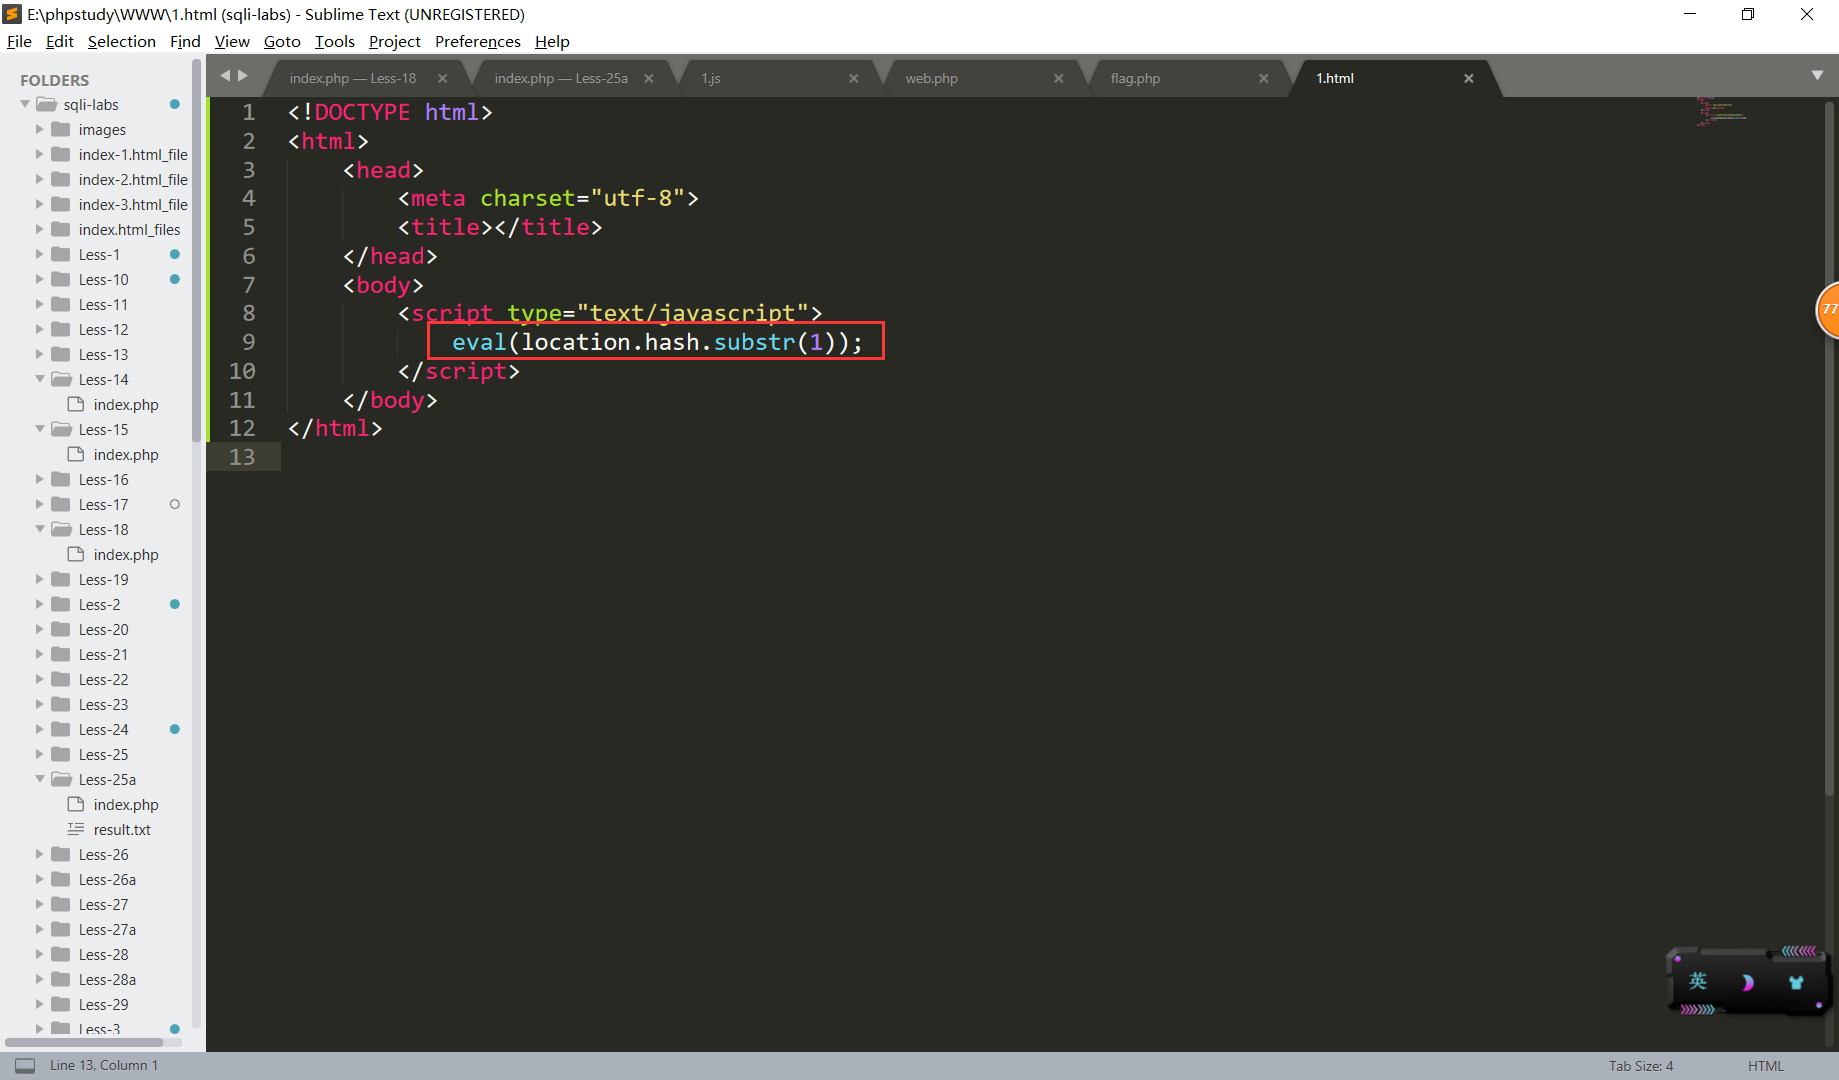Close the 1.html tab
This screenshot has width=1839, height=1080.
tap(1468, 79)
